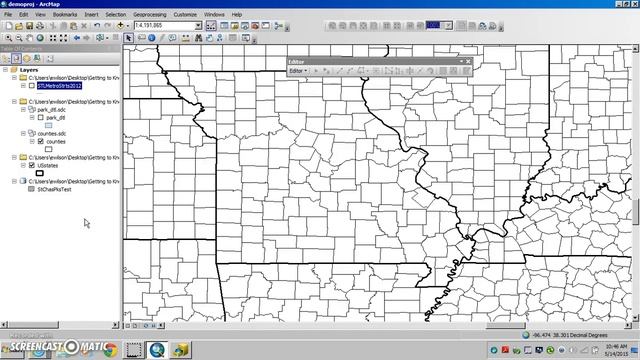Close the floating Editor toolbar
Image resolution: width=640 pixels, height=360 pixels.
coord(468,62)
